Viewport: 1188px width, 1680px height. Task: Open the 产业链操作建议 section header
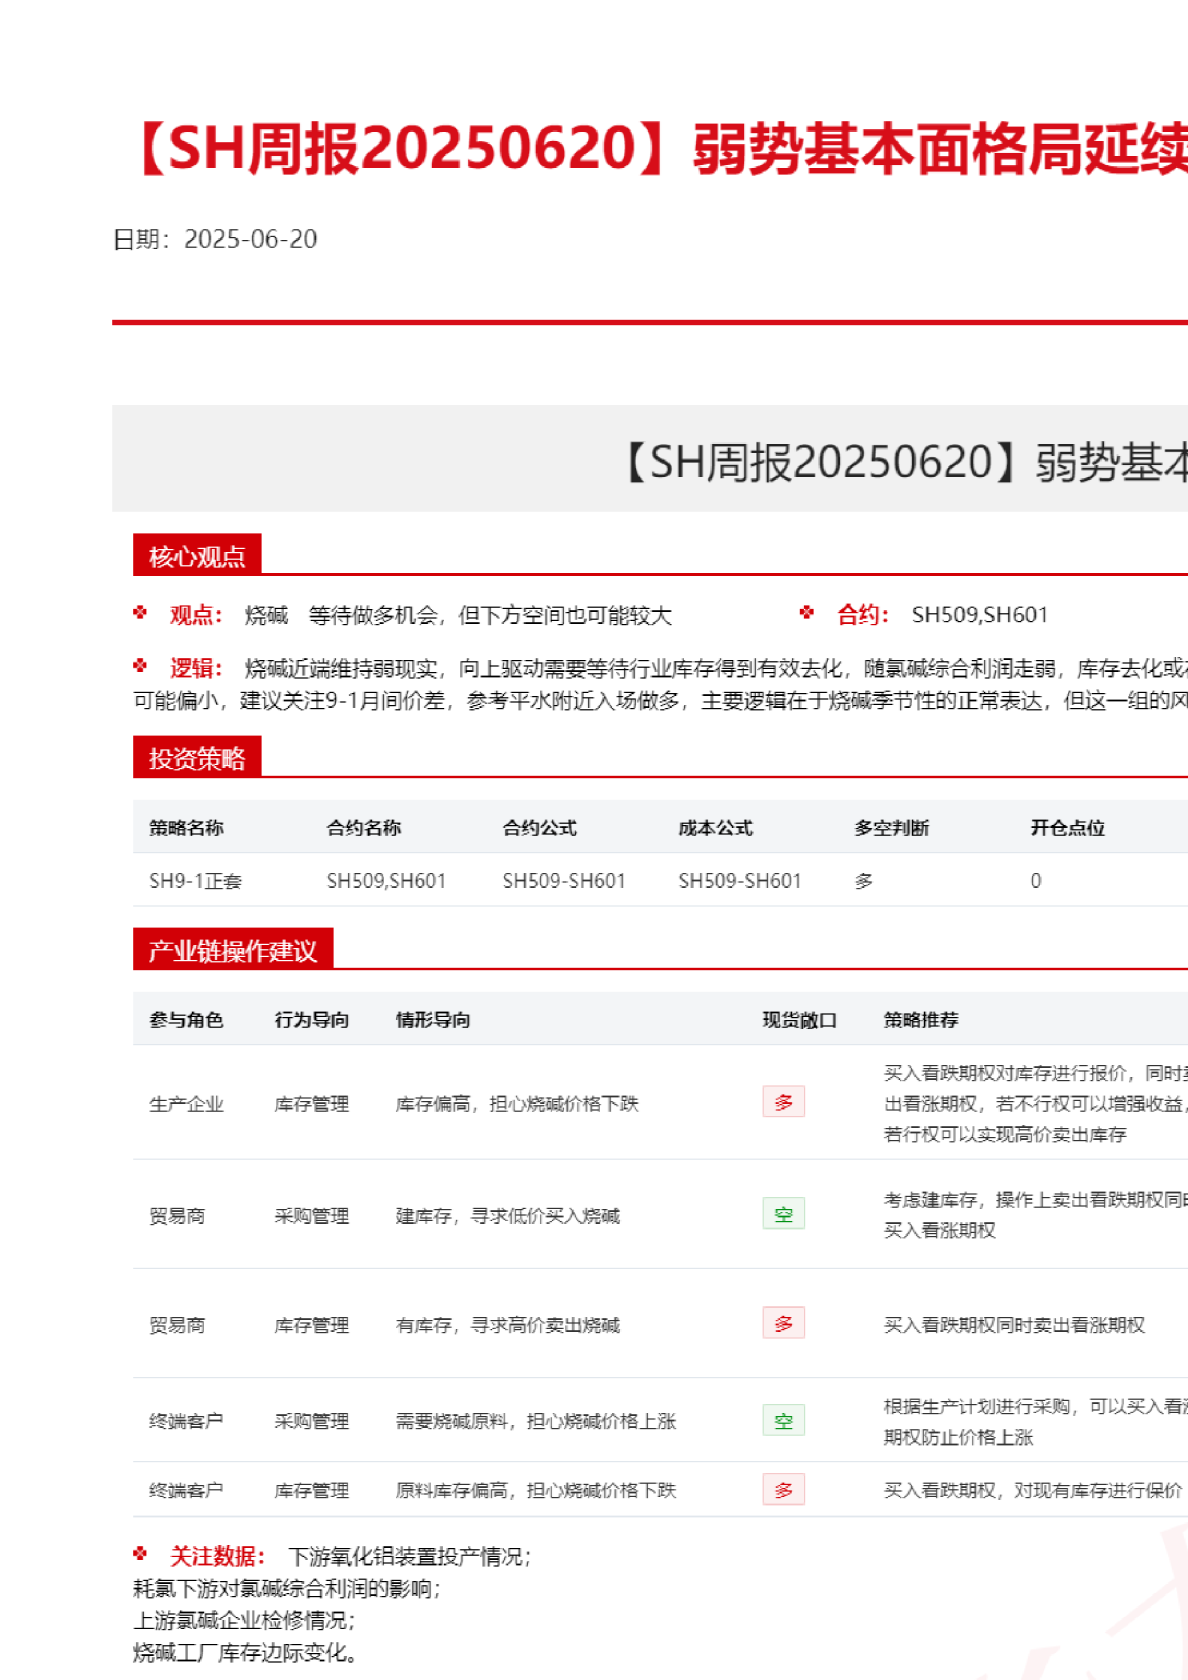point(233,950)
